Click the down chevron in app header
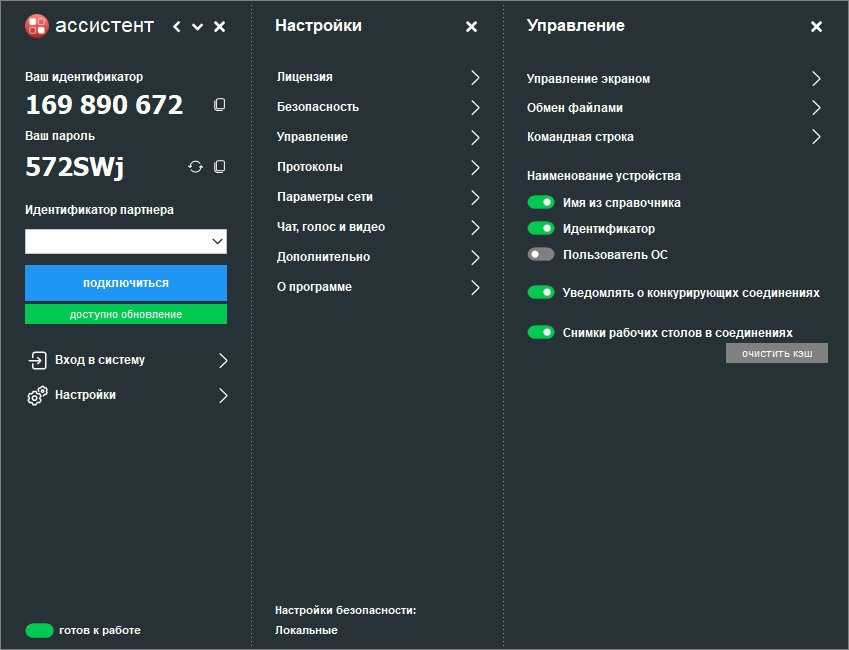 (x=198, y=27)
